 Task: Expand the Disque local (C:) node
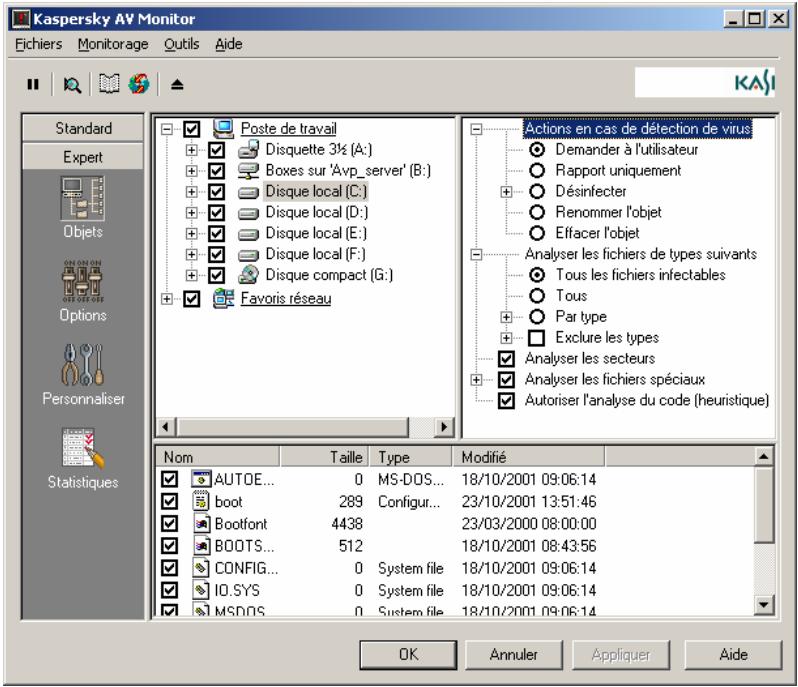tap(191, 192)
